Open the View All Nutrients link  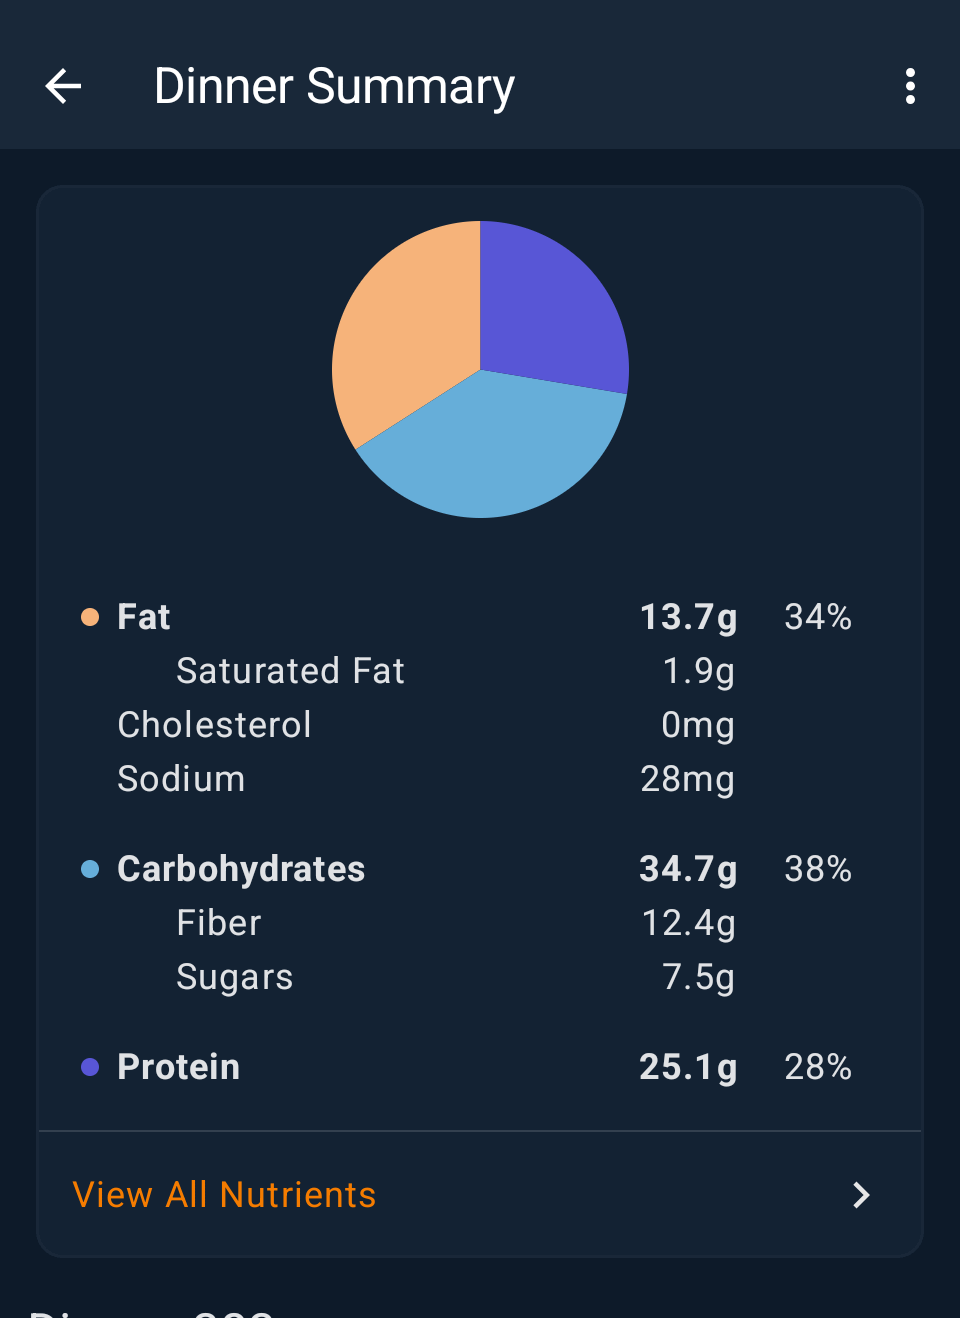click(225, 1195)
